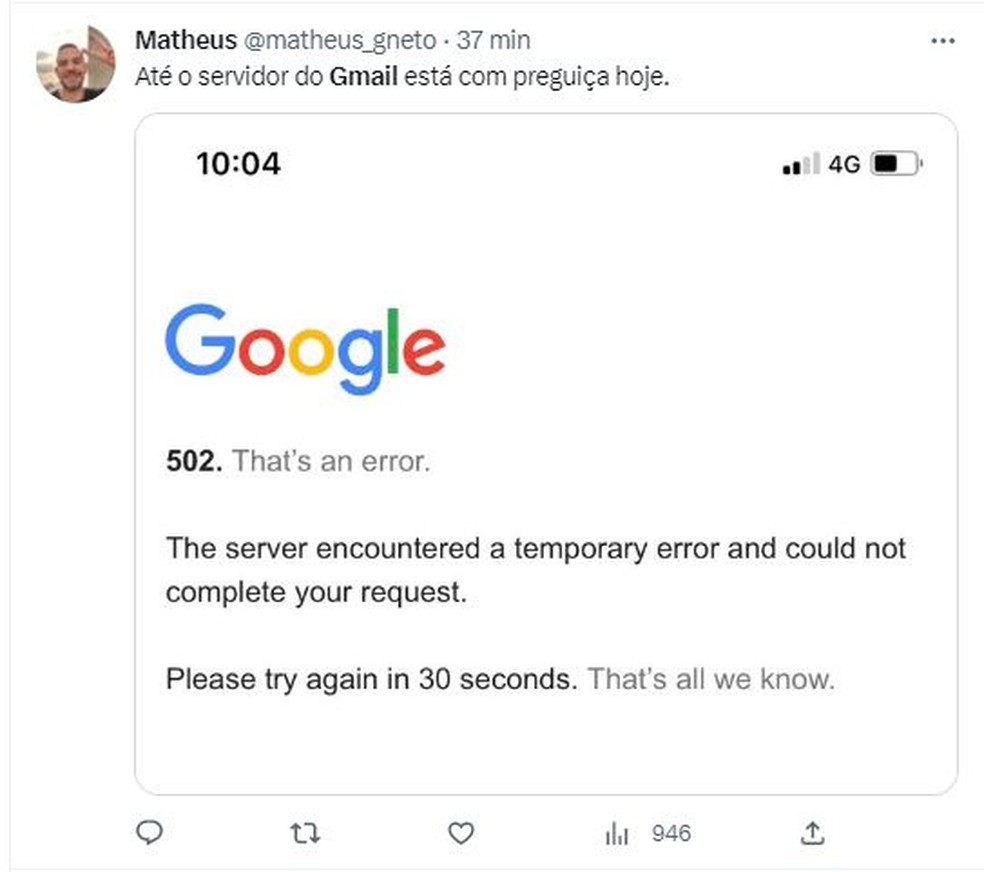Click the battery icon in the phone screenshot
Viewport: 984px width, 872px height.
click(x=897, y=164)
